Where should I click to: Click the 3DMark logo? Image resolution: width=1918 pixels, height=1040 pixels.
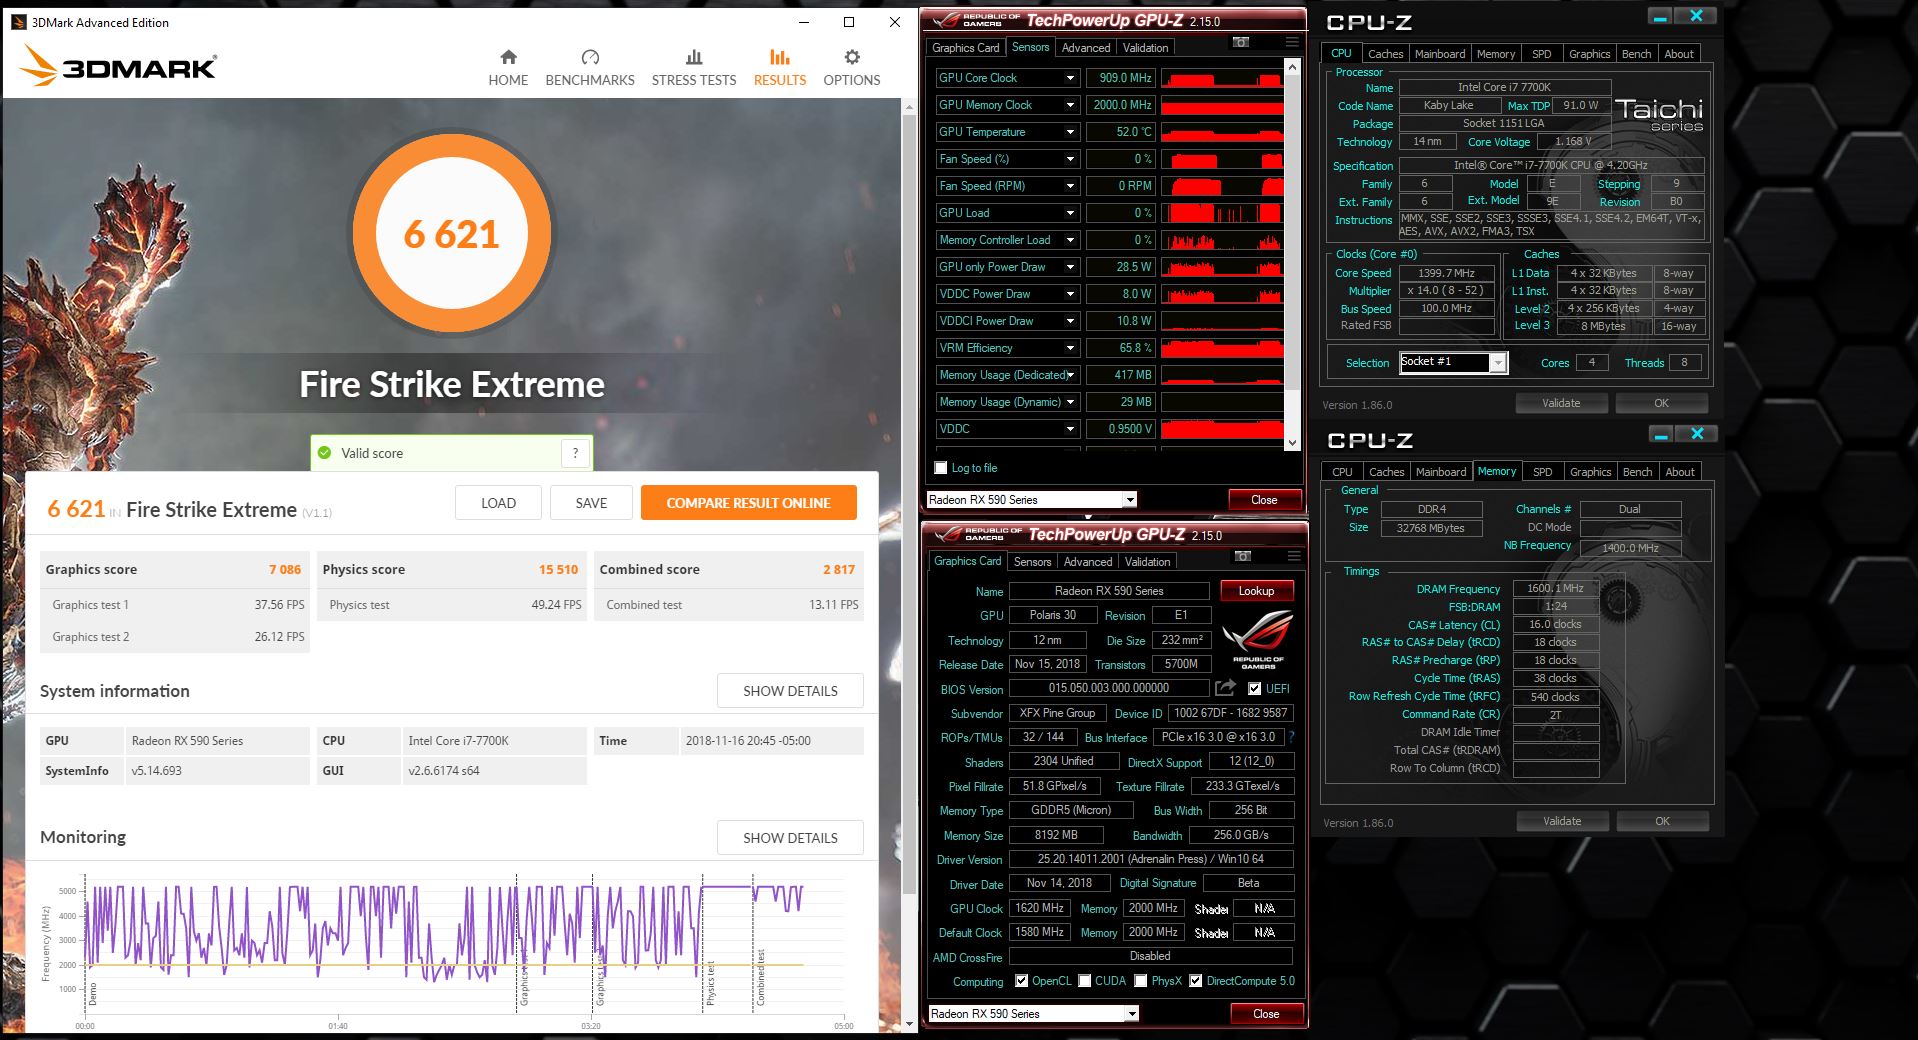coord(119,66)
